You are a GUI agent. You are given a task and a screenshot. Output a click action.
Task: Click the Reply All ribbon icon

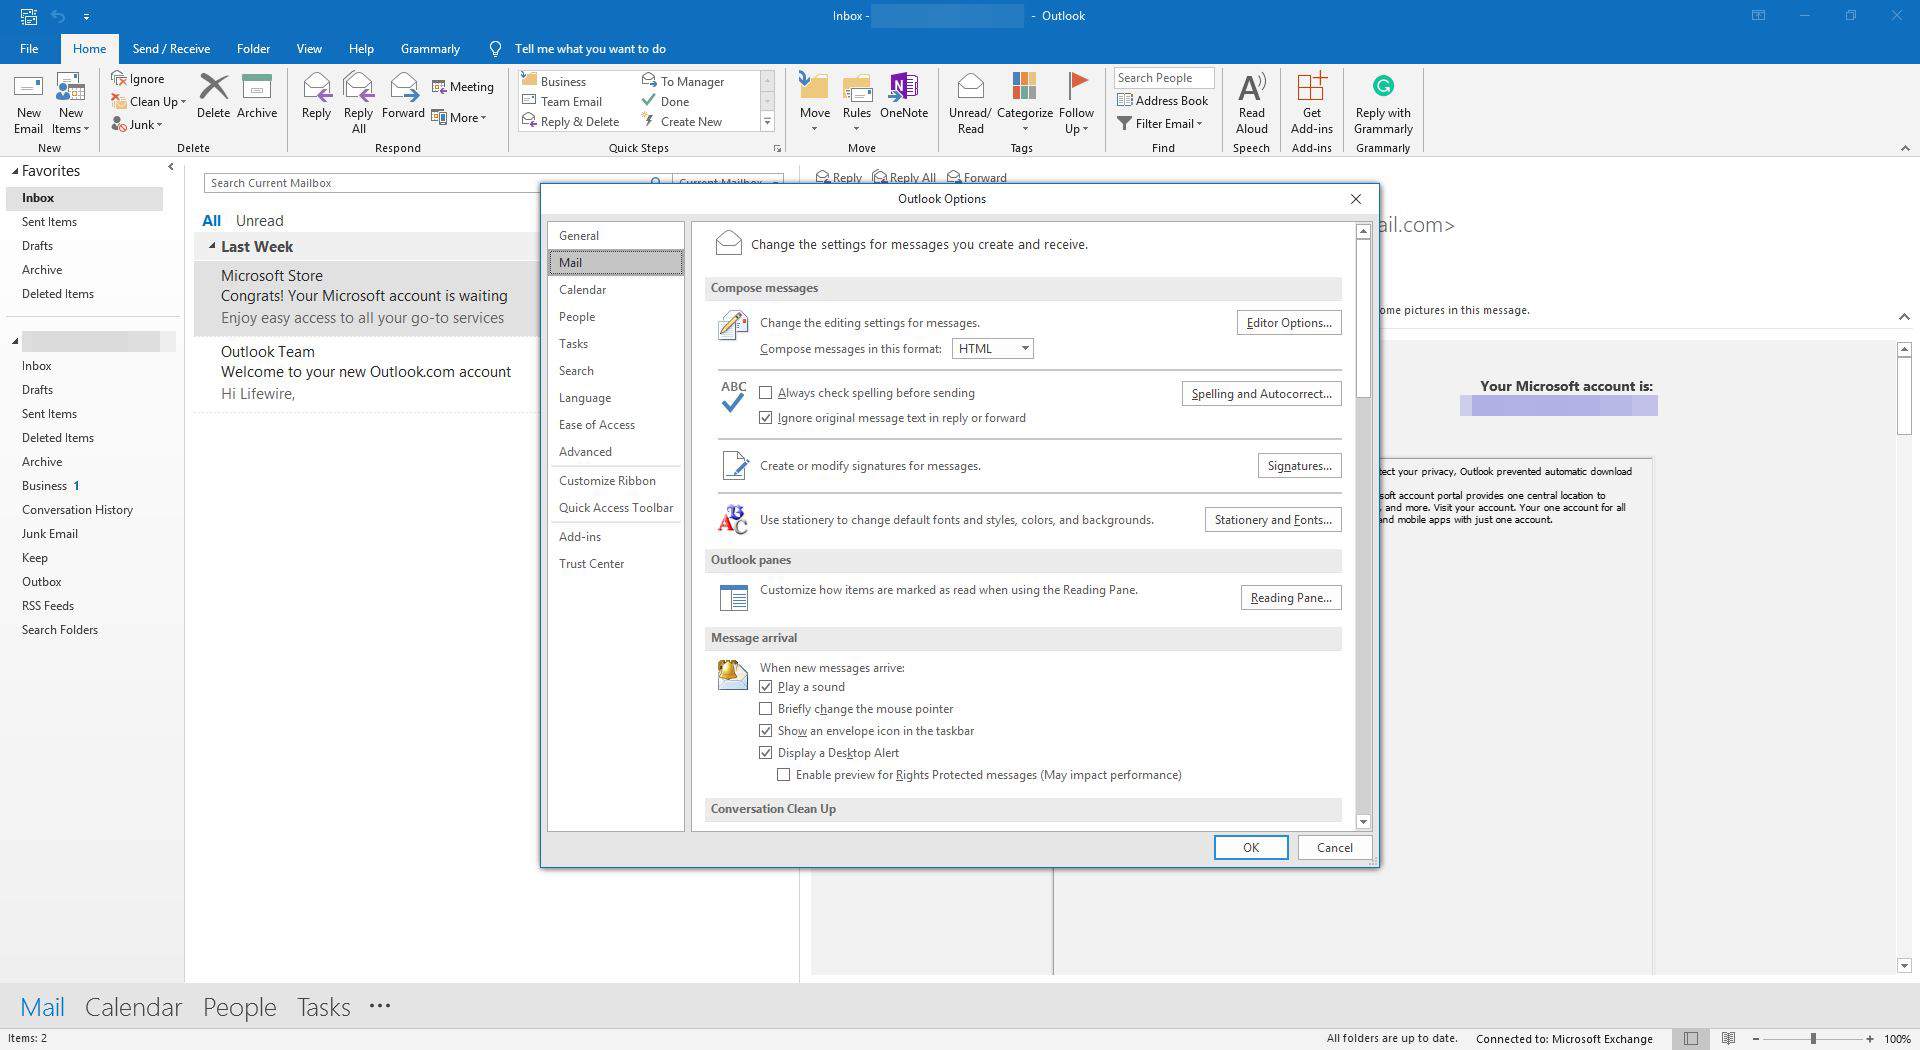tap(358, 87)
